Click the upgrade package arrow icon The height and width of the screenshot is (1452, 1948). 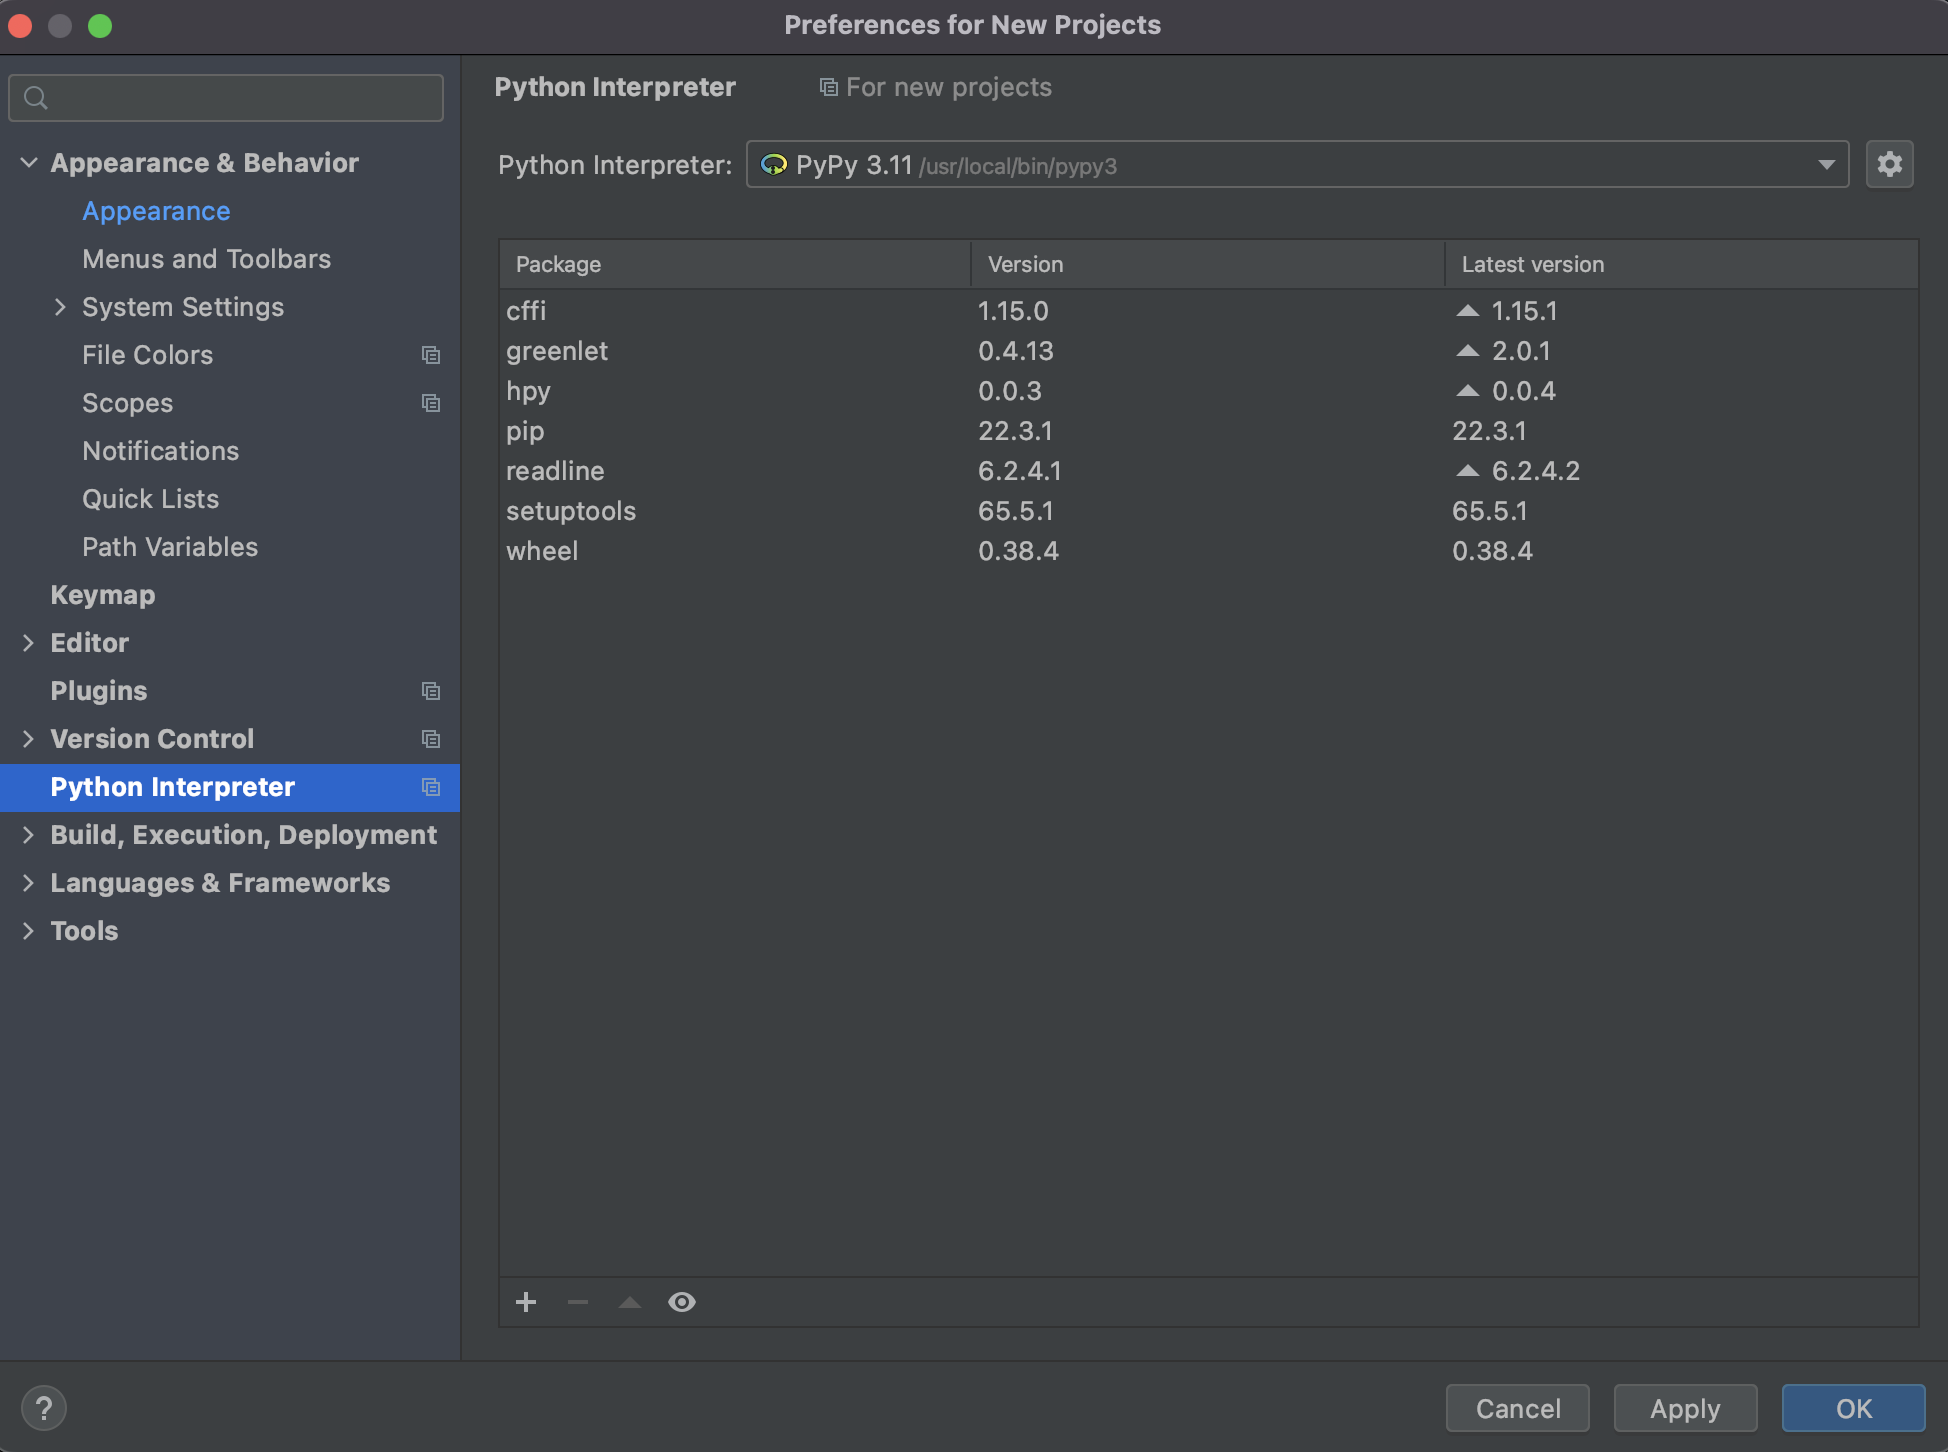pos(630,1302)
